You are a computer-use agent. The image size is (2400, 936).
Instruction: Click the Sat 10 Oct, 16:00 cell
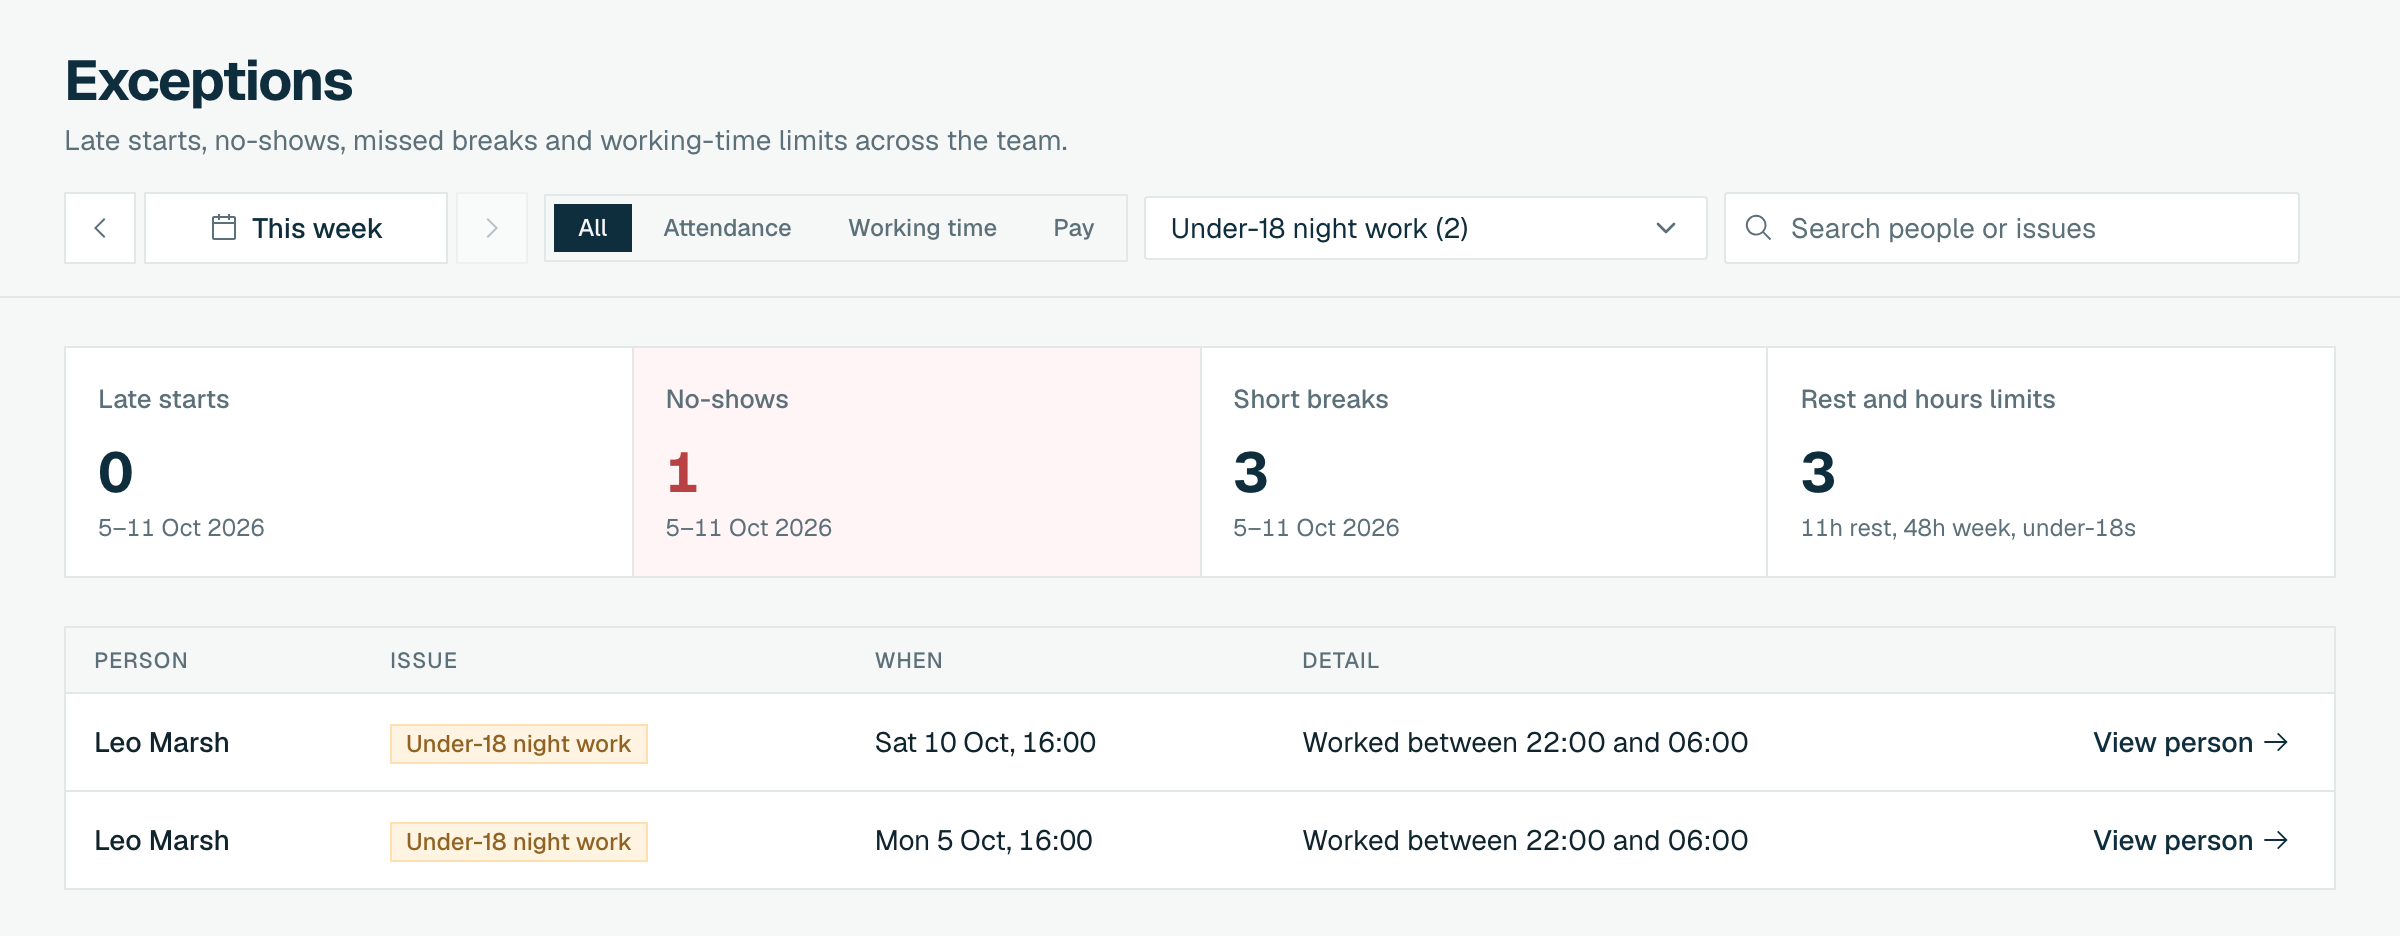(x=985, y=742)
